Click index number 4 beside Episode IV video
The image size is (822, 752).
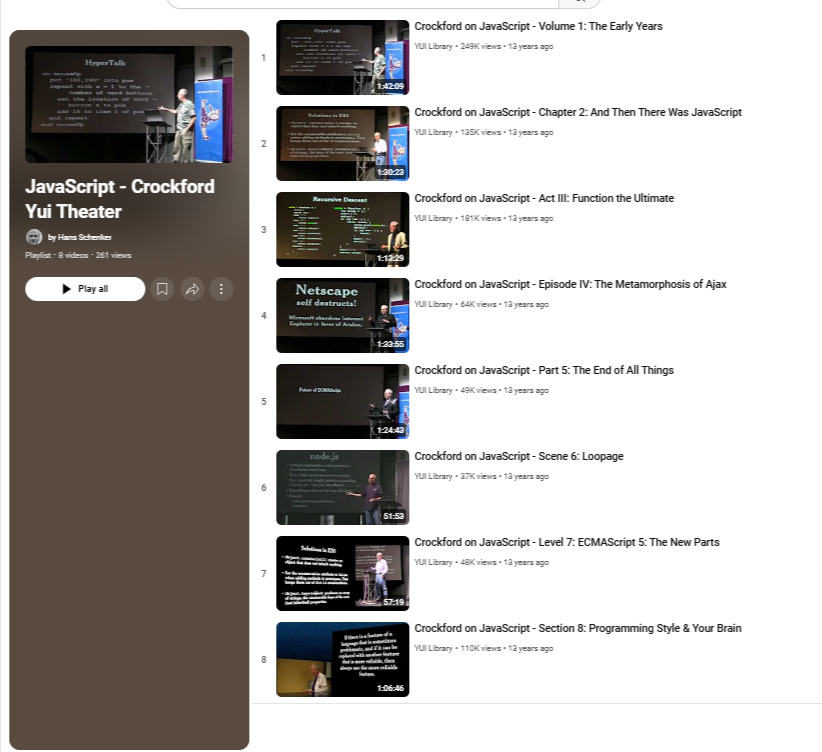(264, 316)
